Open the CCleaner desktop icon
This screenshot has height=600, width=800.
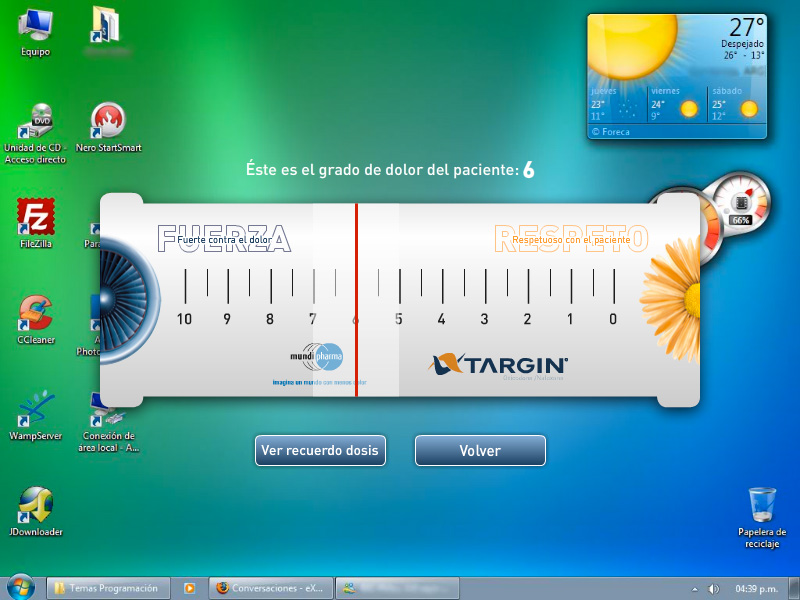coord(36,314)
